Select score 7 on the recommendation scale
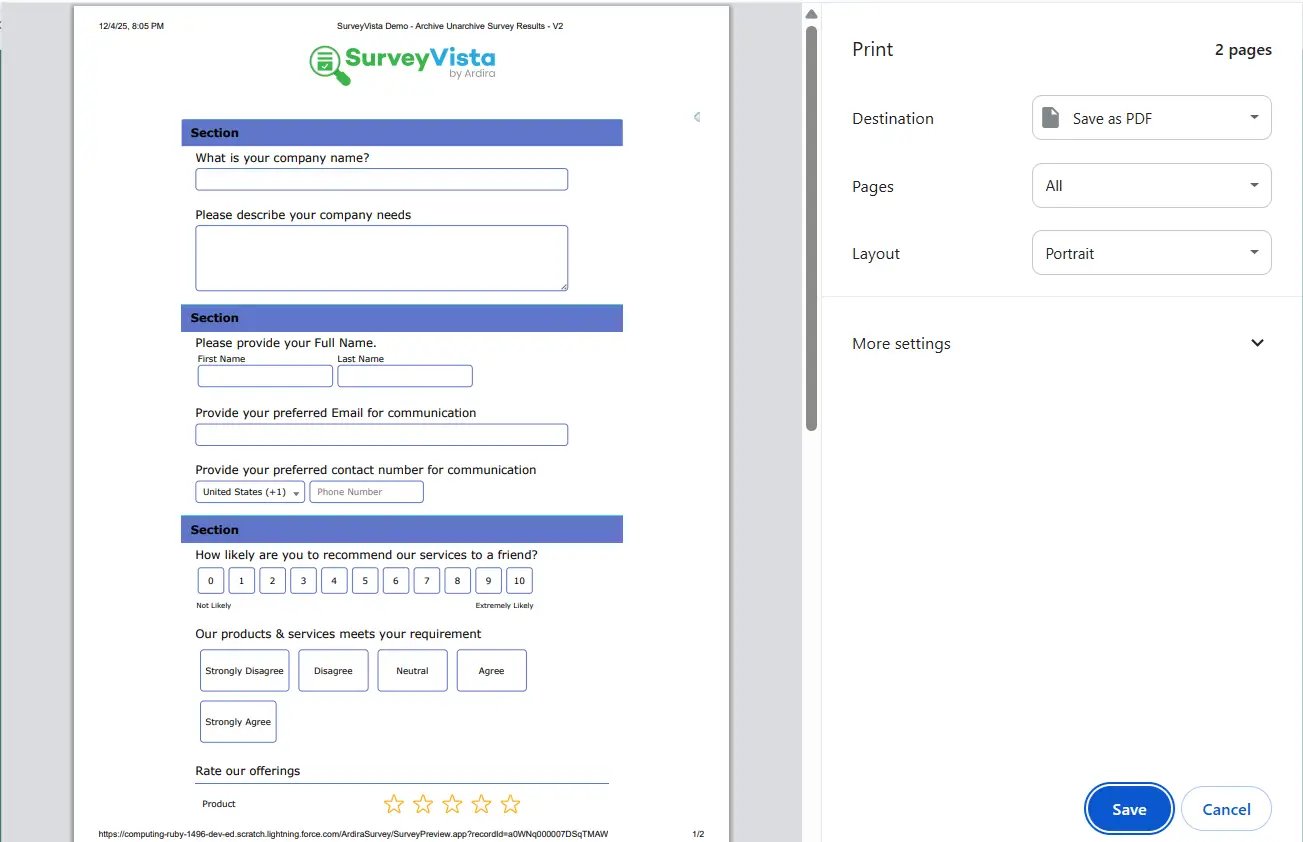The width and height of the screenshot is (1303, 842). (427, 581)
